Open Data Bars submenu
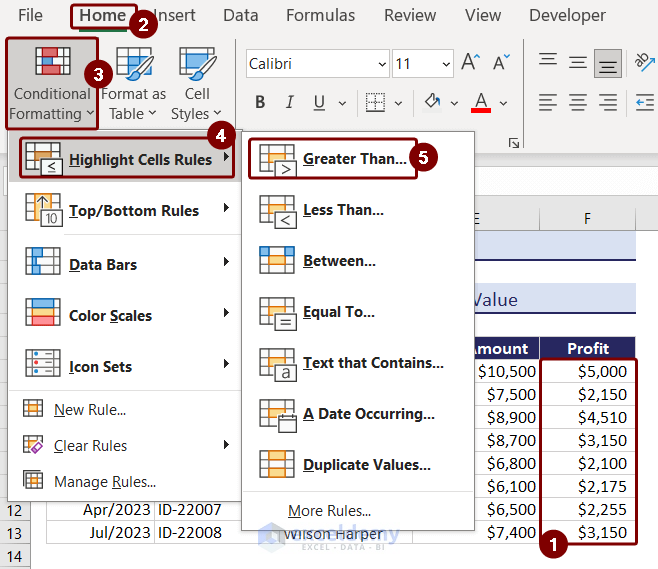This screenshot has width=658, height=569. coord(125,263)
